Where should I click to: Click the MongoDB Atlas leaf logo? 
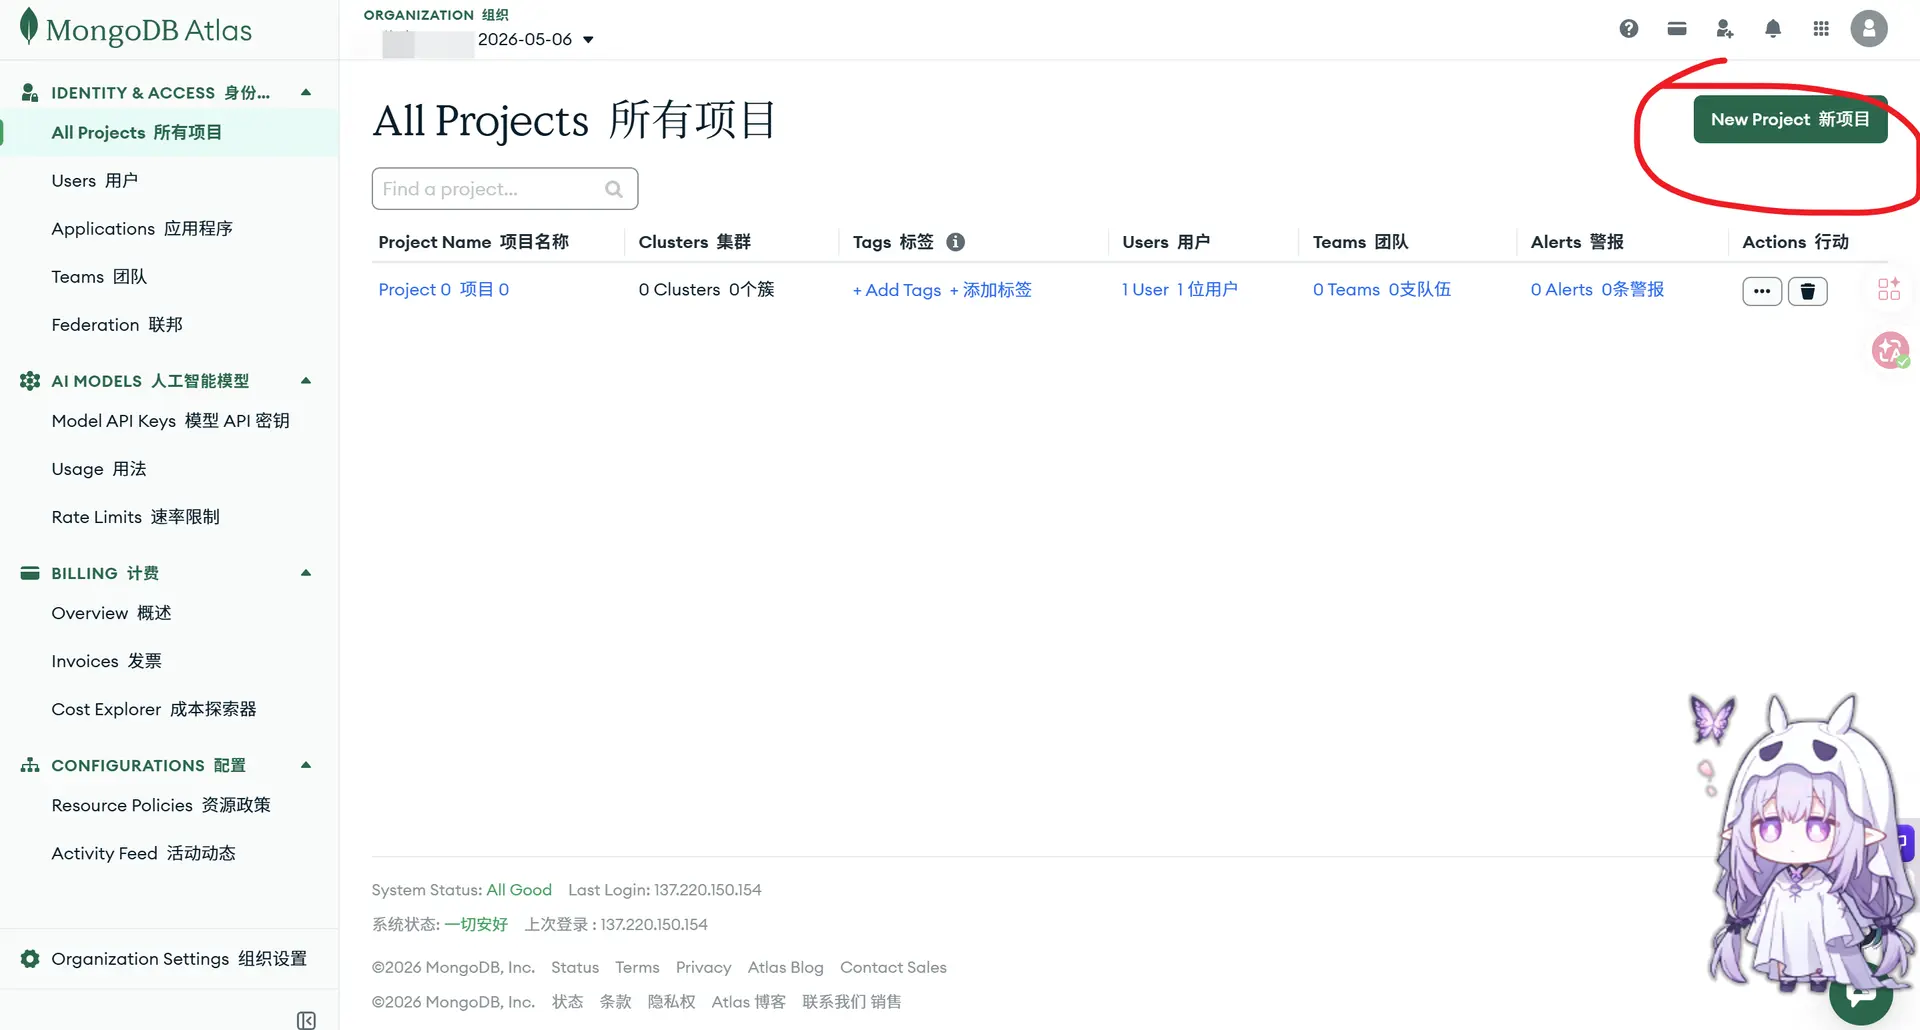click(29, 27)
